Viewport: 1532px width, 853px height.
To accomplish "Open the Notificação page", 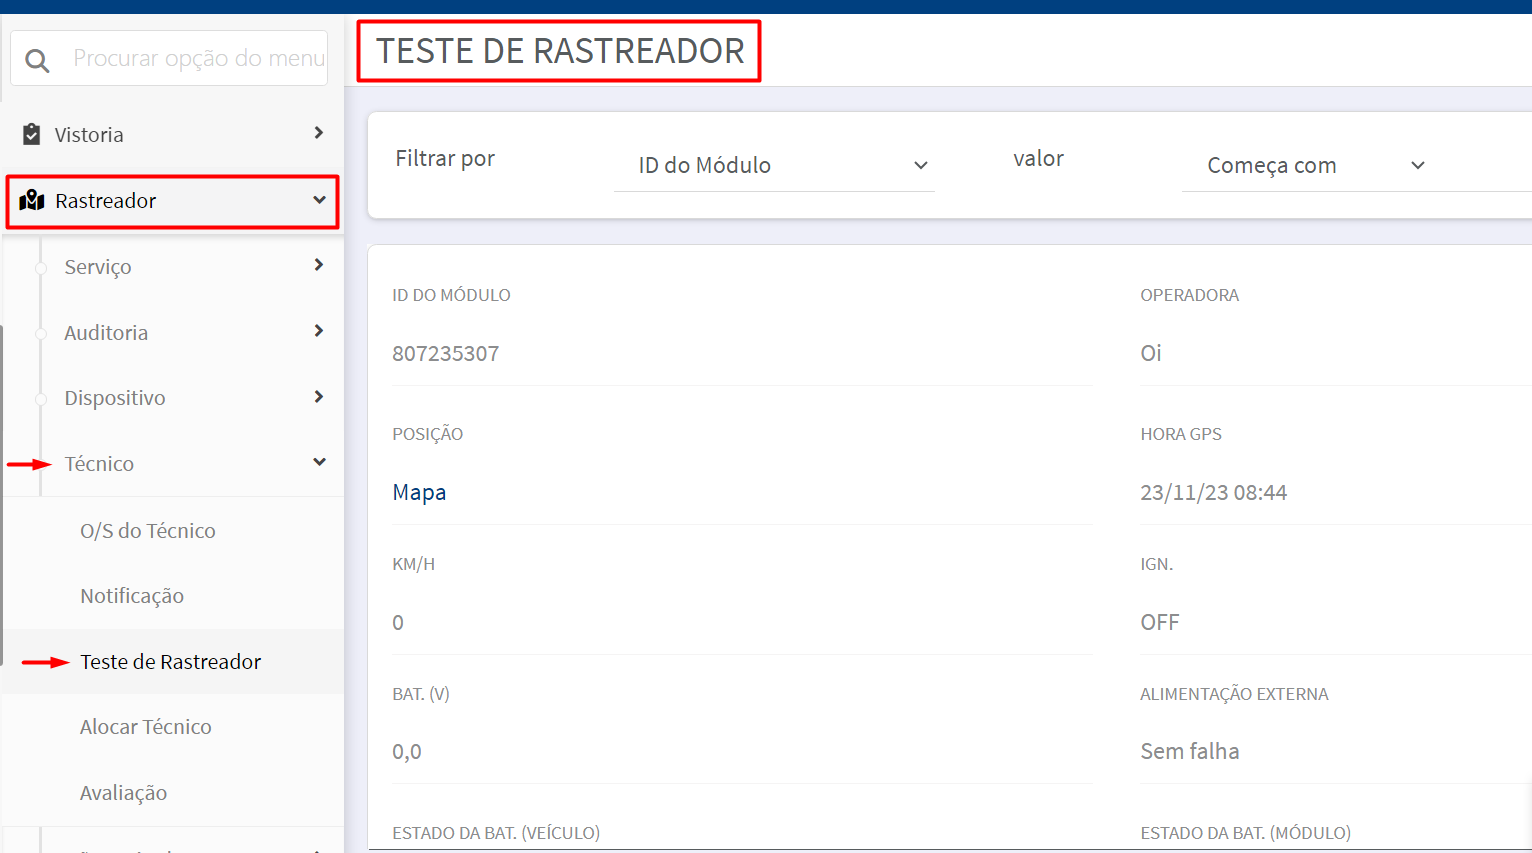I will click(x=132, y=596).
